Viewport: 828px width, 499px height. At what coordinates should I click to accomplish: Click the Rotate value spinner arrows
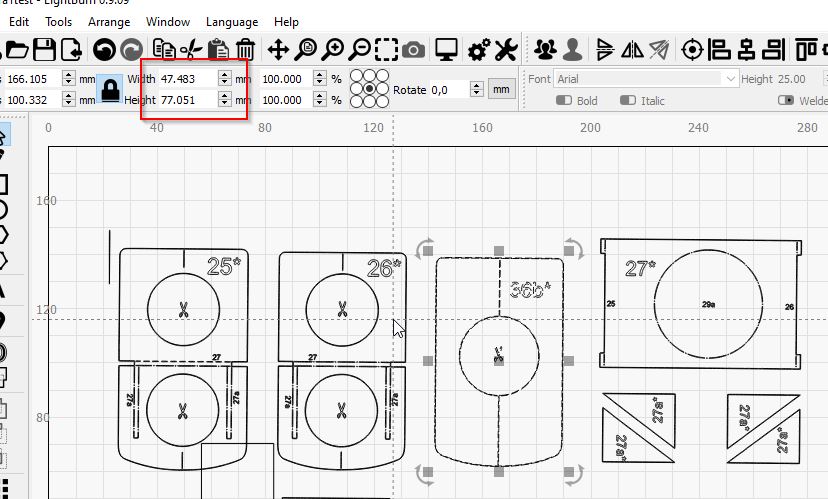tap(477, 90)
